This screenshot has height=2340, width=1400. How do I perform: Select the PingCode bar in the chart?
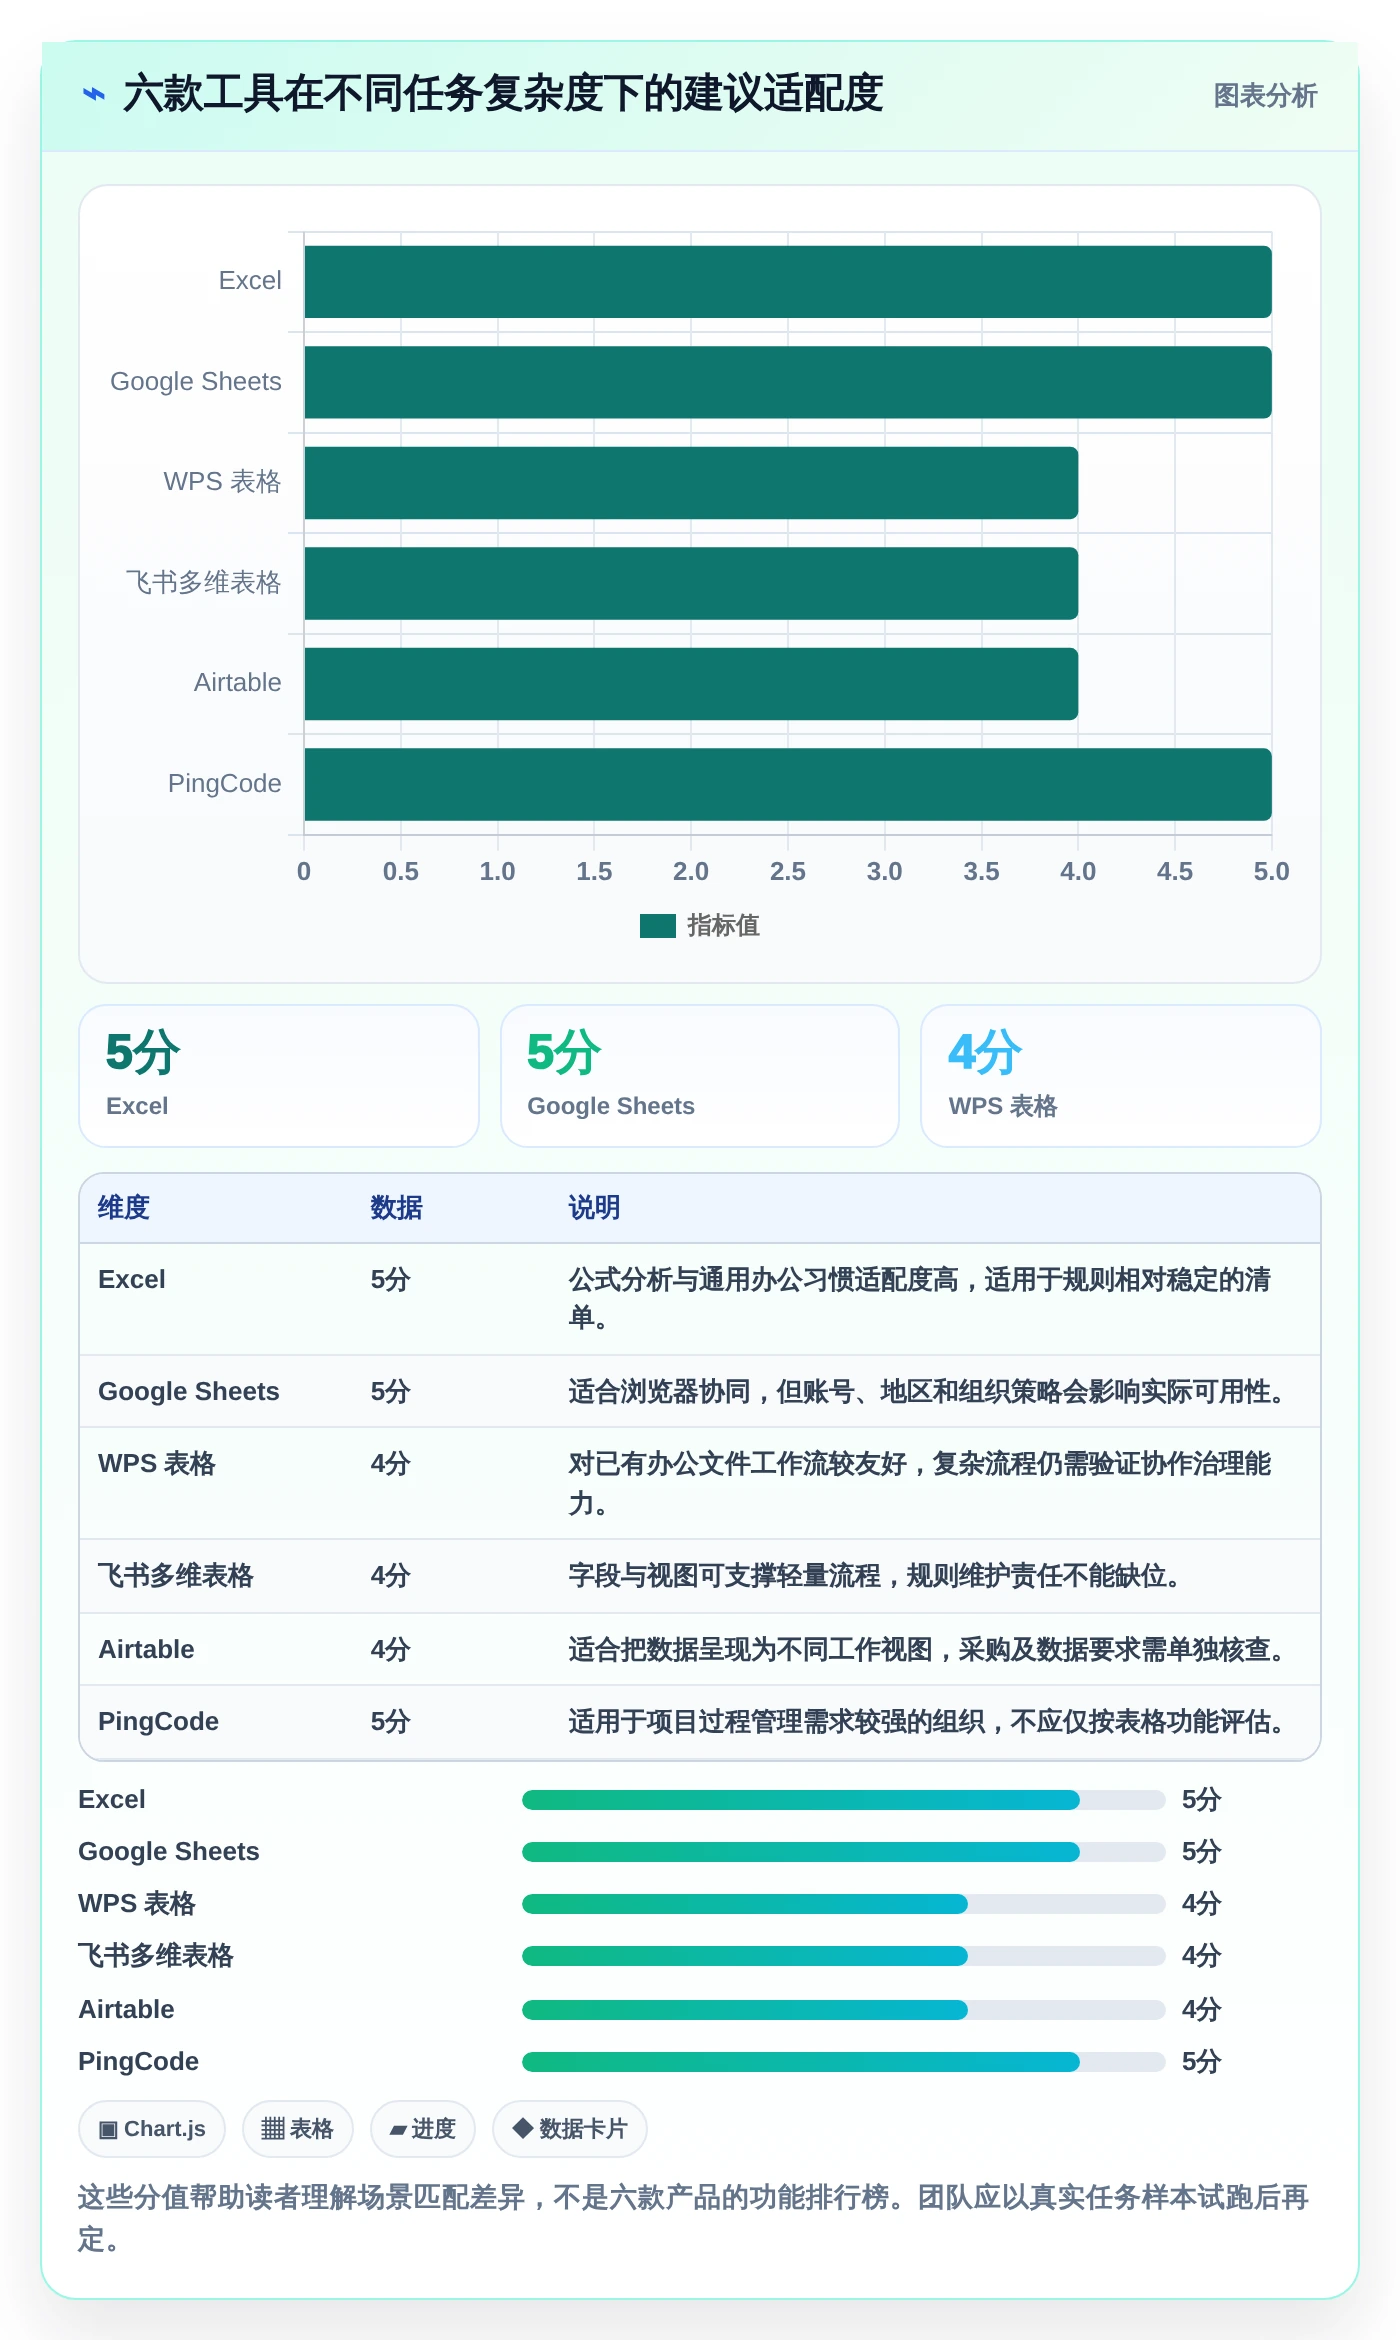point(788,784)
